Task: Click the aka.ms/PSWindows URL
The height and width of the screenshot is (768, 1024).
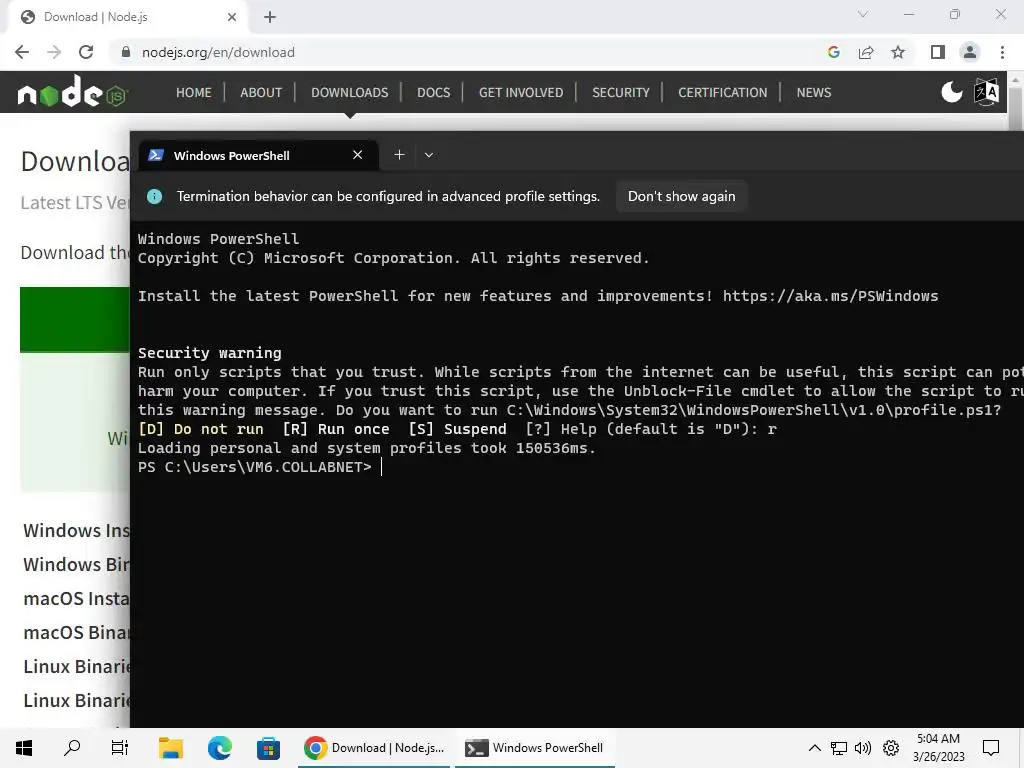Action: pyautogui.click(x=830, y=296)
